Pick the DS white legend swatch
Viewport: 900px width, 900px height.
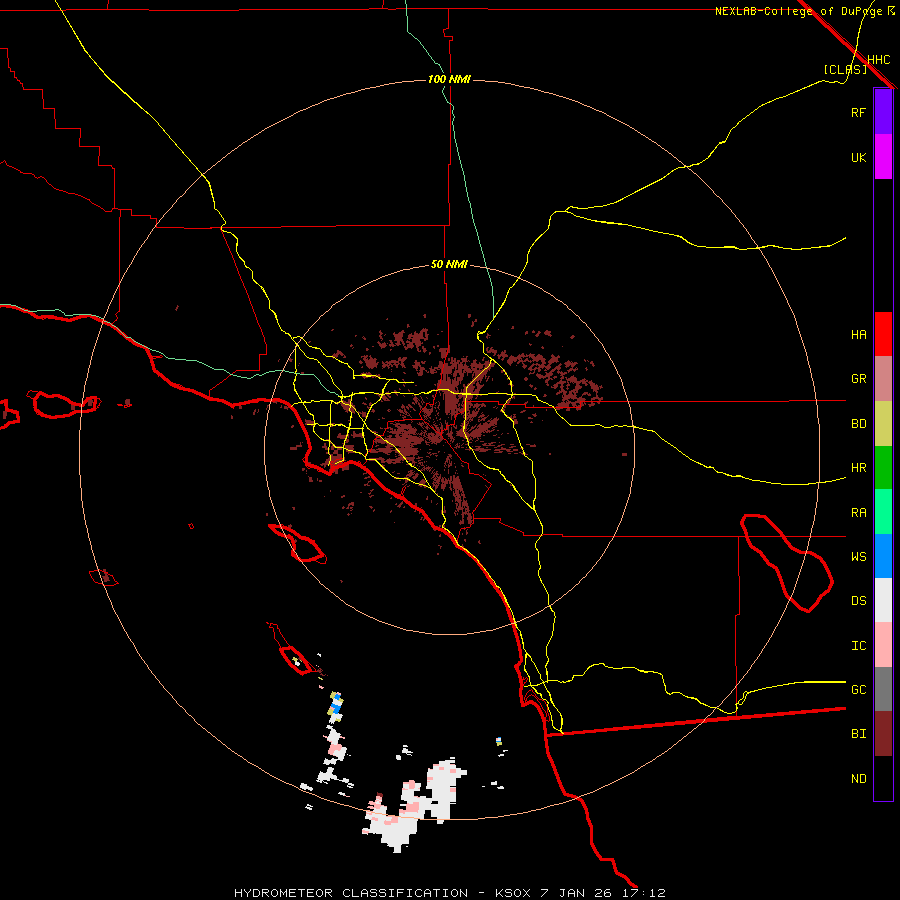pyautogui.click(x=883, y=600)
